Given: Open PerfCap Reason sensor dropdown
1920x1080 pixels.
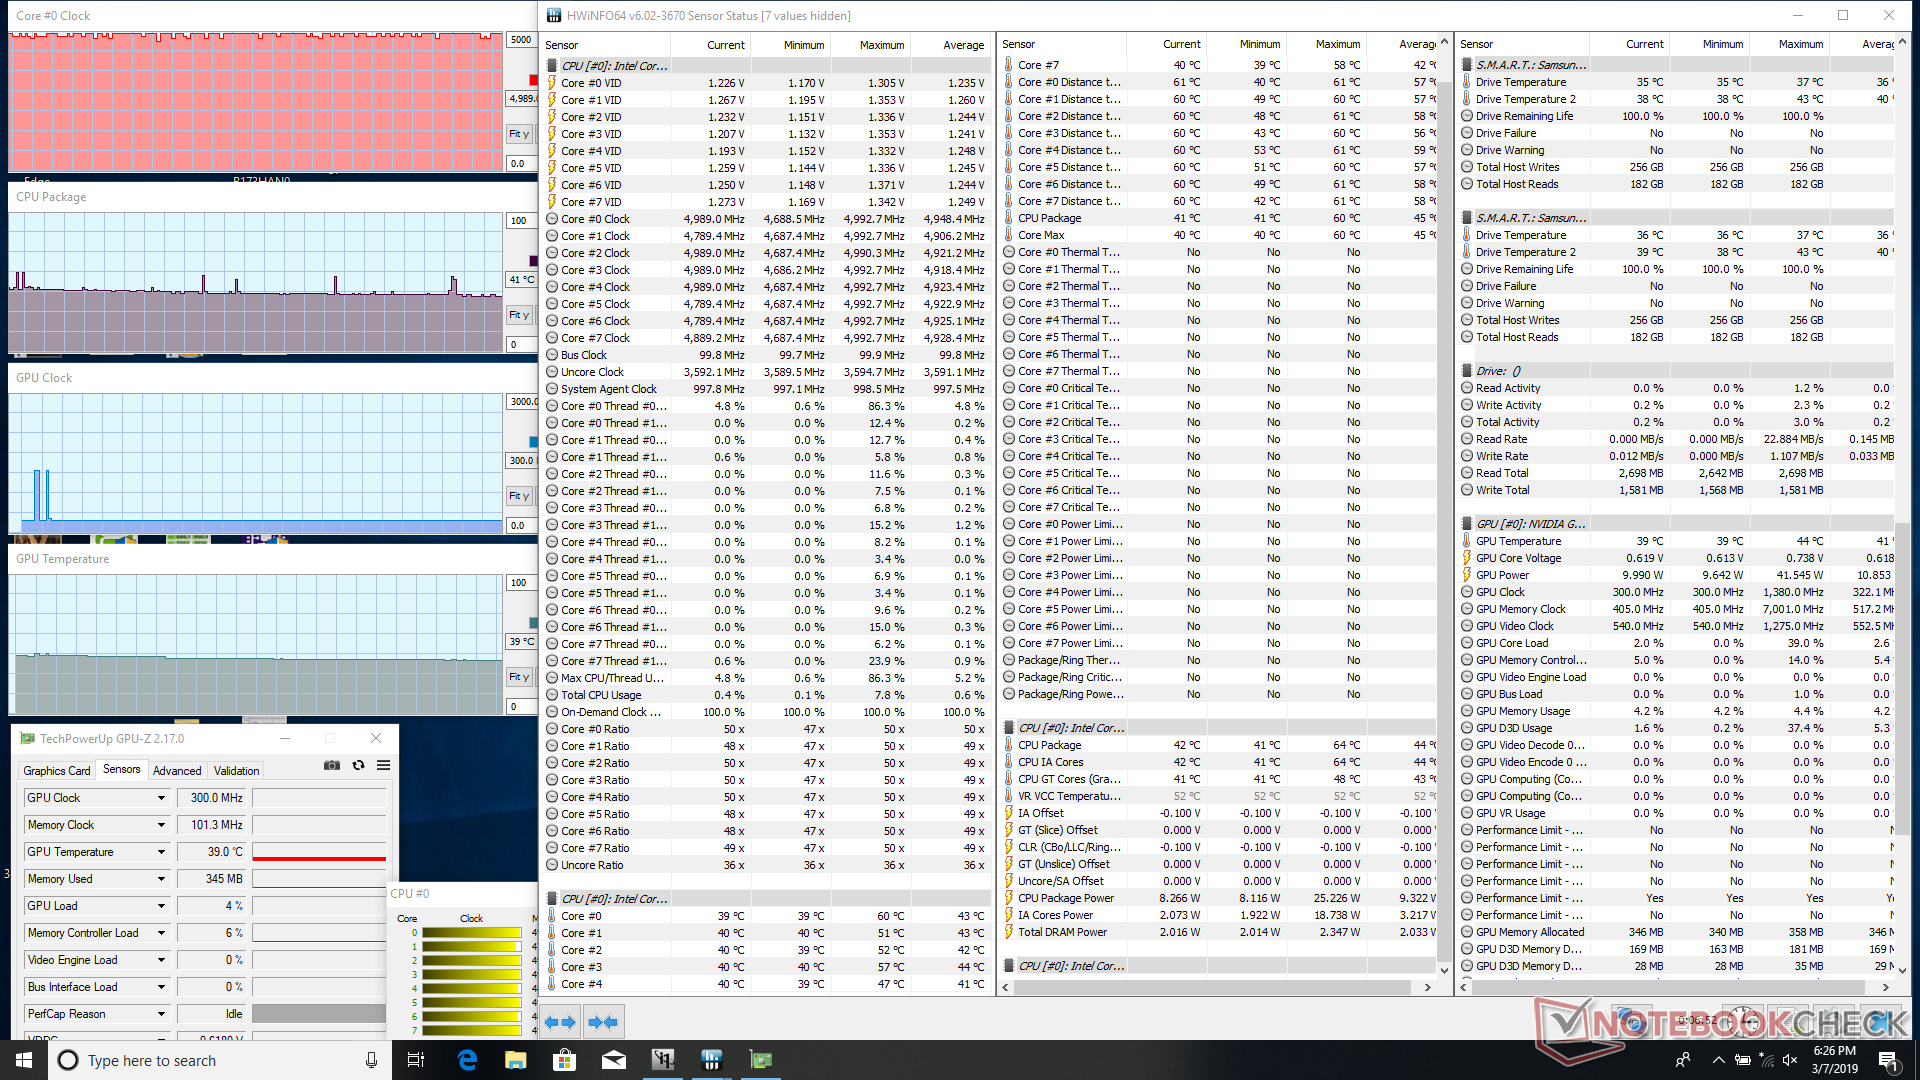Looking at the screenshot, I should point(161,1014).
